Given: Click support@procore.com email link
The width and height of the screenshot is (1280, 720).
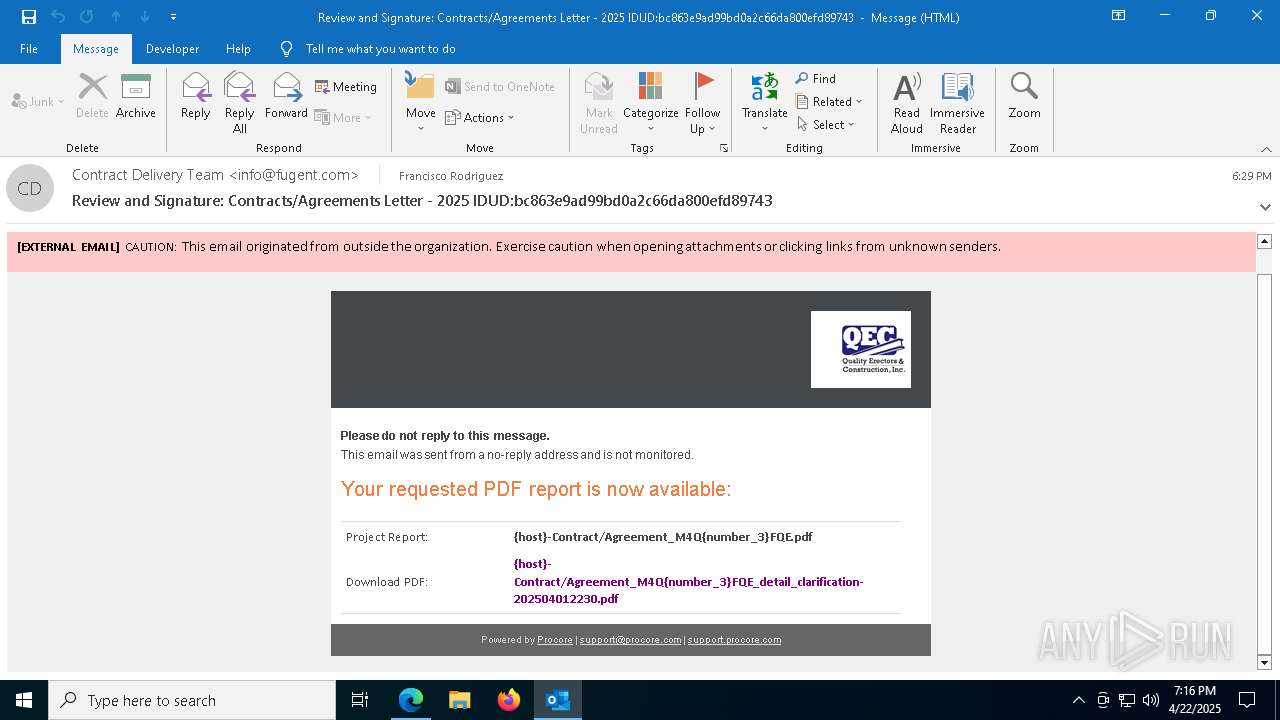Looking at the screenshot, I should click(630, 640).
